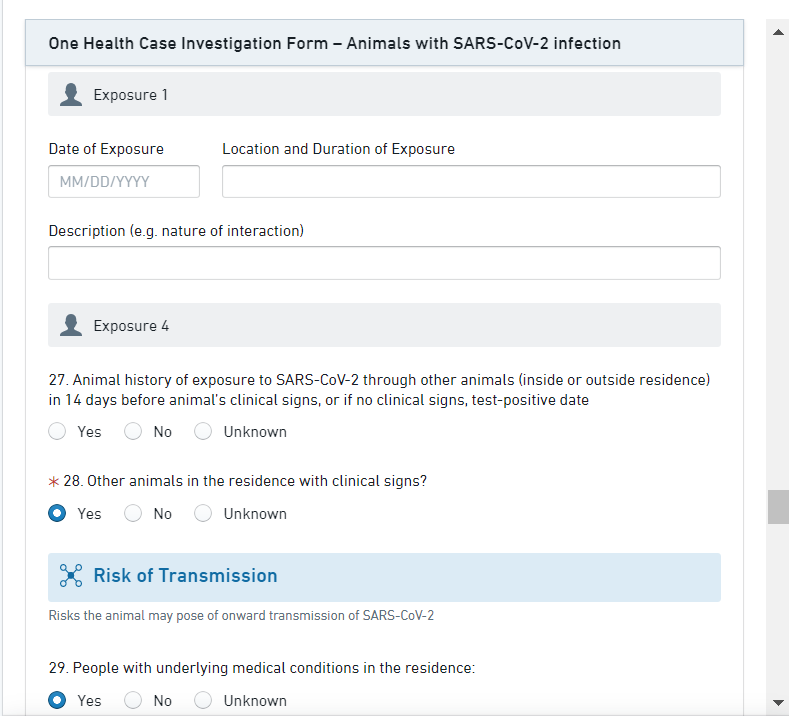This screenshot has width=789, height=716.
Task: Click the scroll up arrow
Action: pos(778,32)
